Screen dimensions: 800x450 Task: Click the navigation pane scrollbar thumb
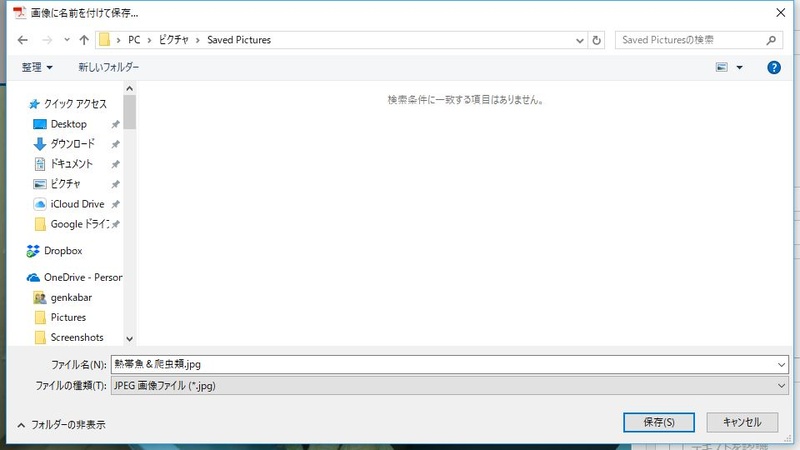[130, 112]
